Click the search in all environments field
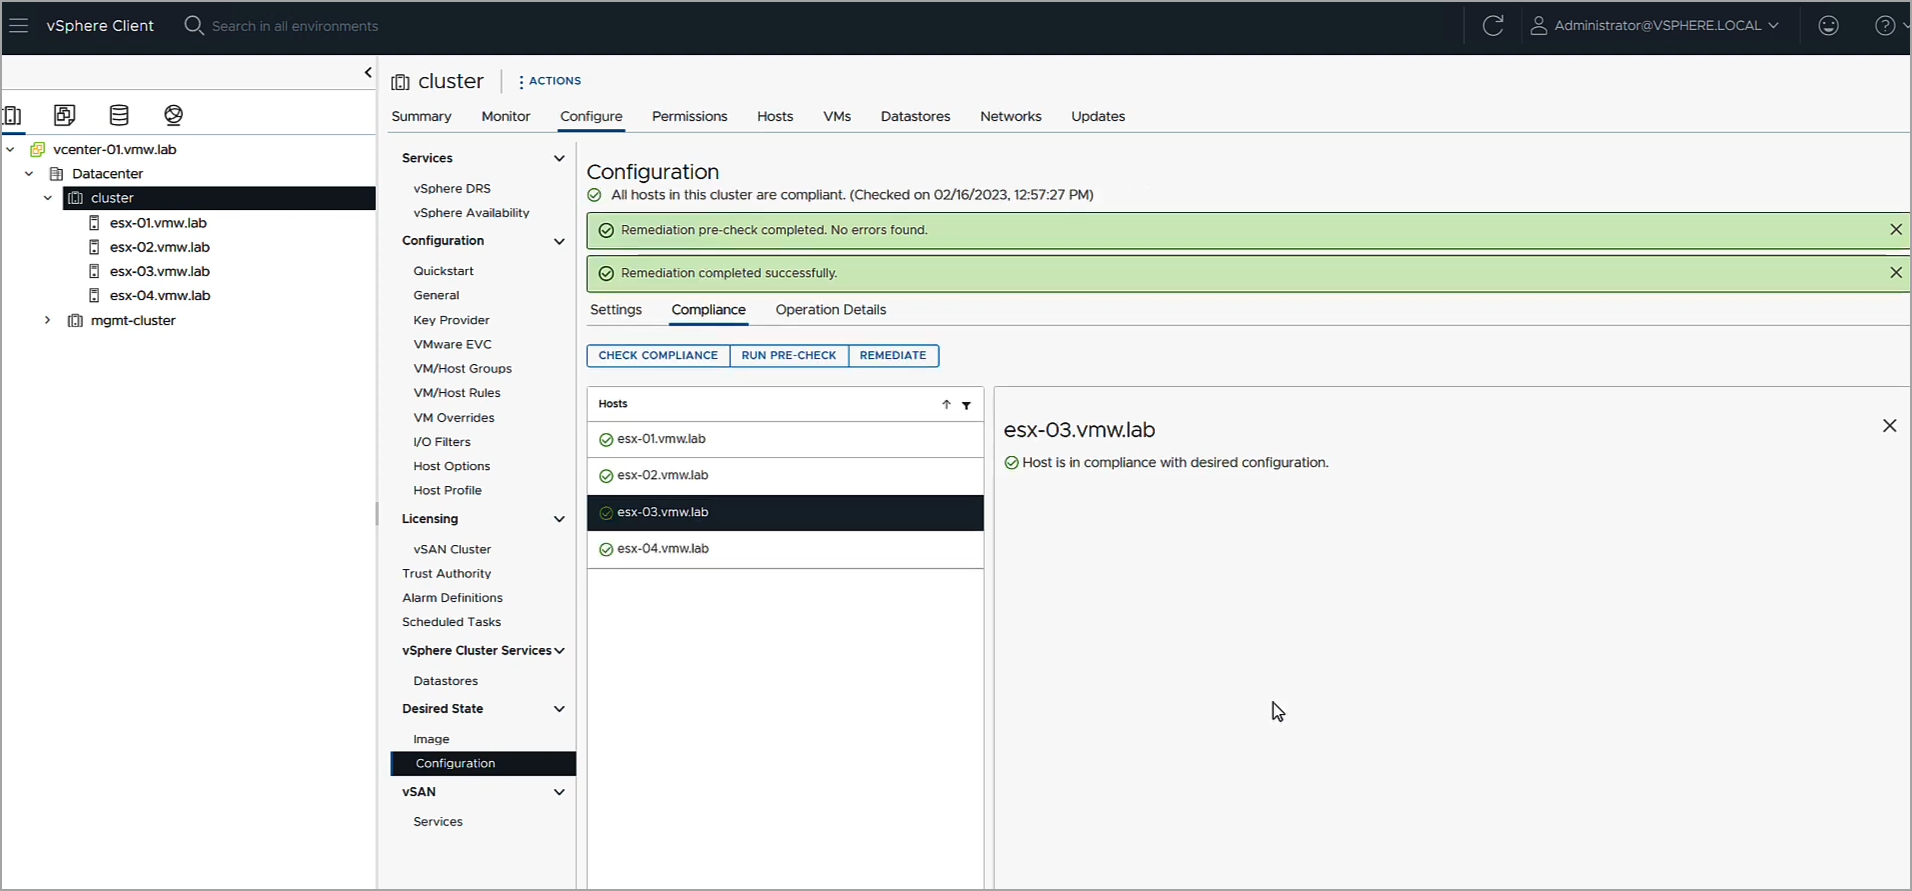 pyautogui.click(x=295, y=26)
